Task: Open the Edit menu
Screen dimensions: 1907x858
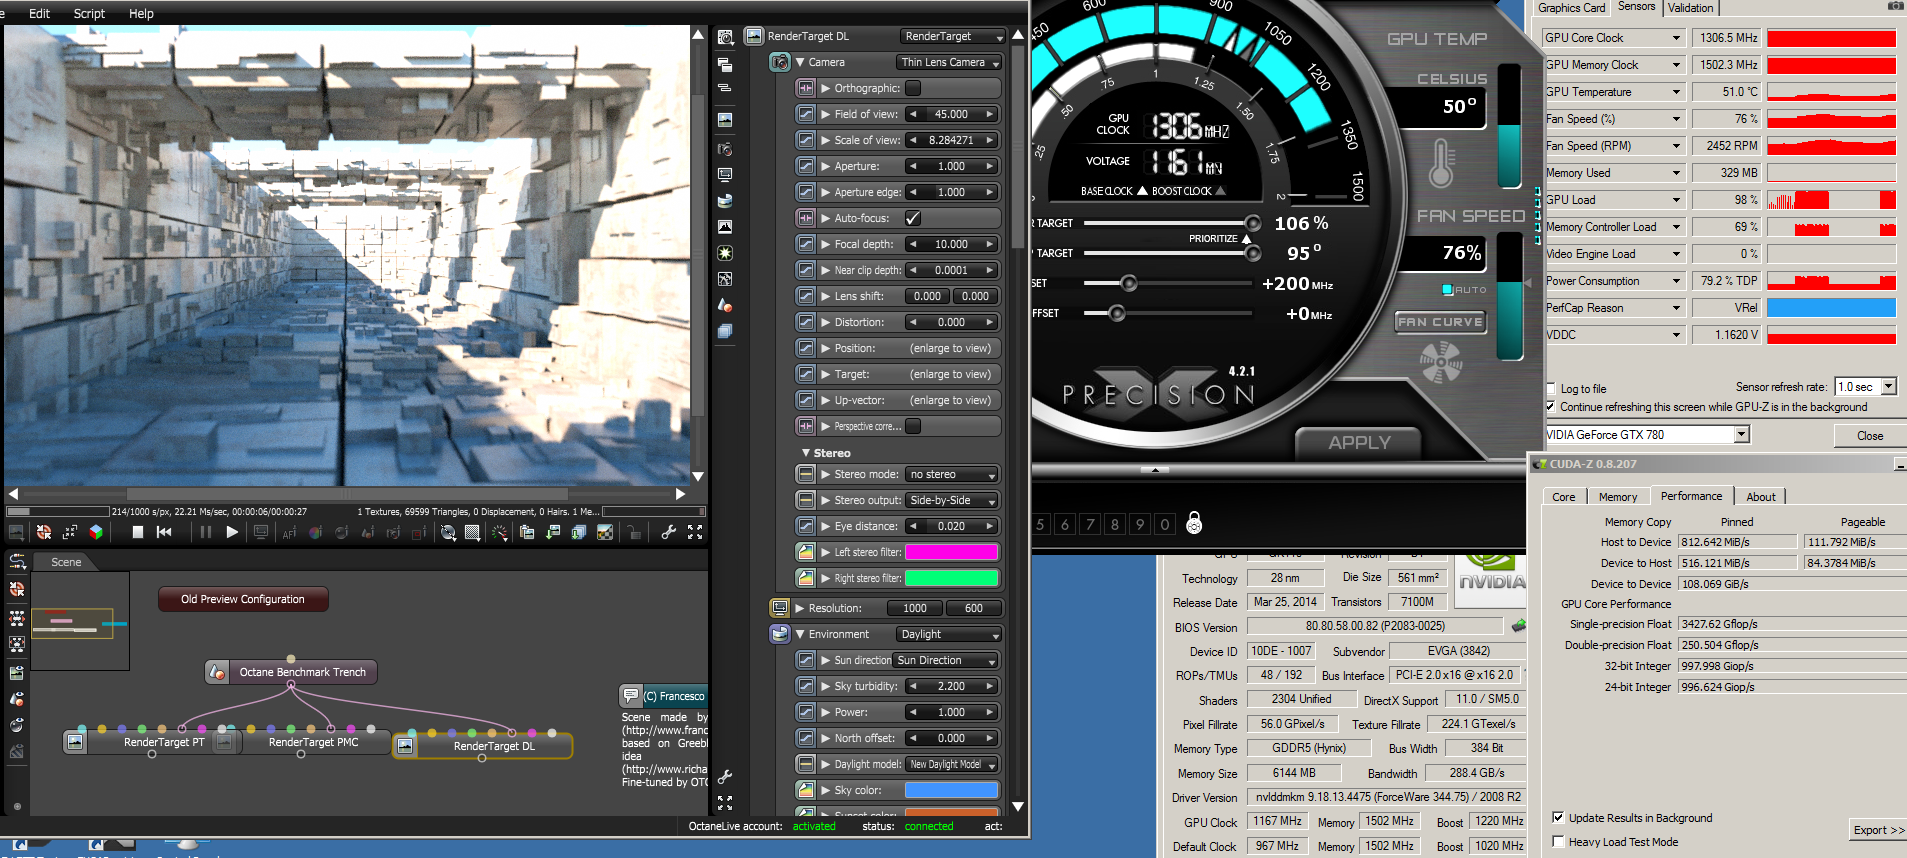Action: pyautogui.click(x=39, y=13)
